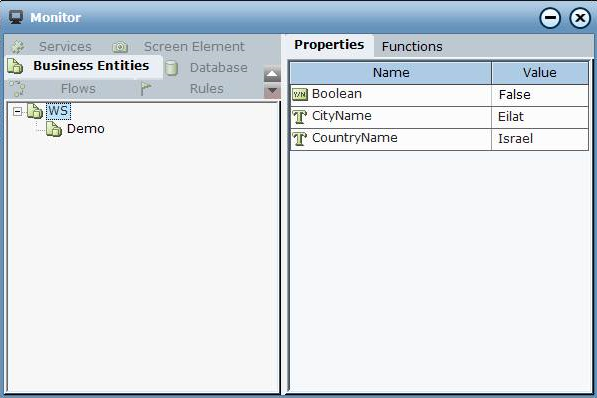Click the Value column header
The width and height of the screenshot is (597, 398).
coord(540,73)
